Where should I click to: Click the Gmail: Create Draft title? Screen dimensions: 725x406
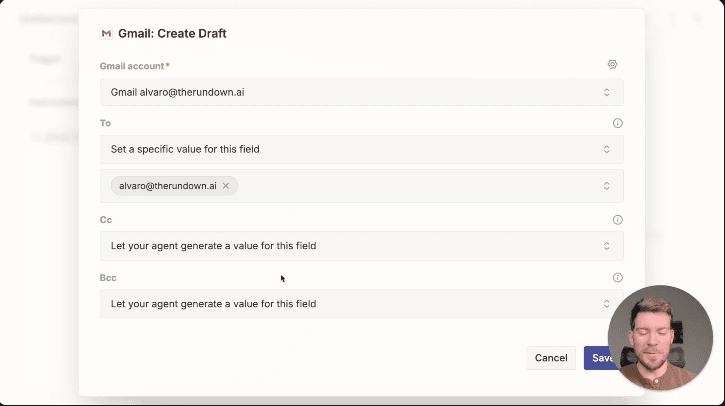pos(172,33)
